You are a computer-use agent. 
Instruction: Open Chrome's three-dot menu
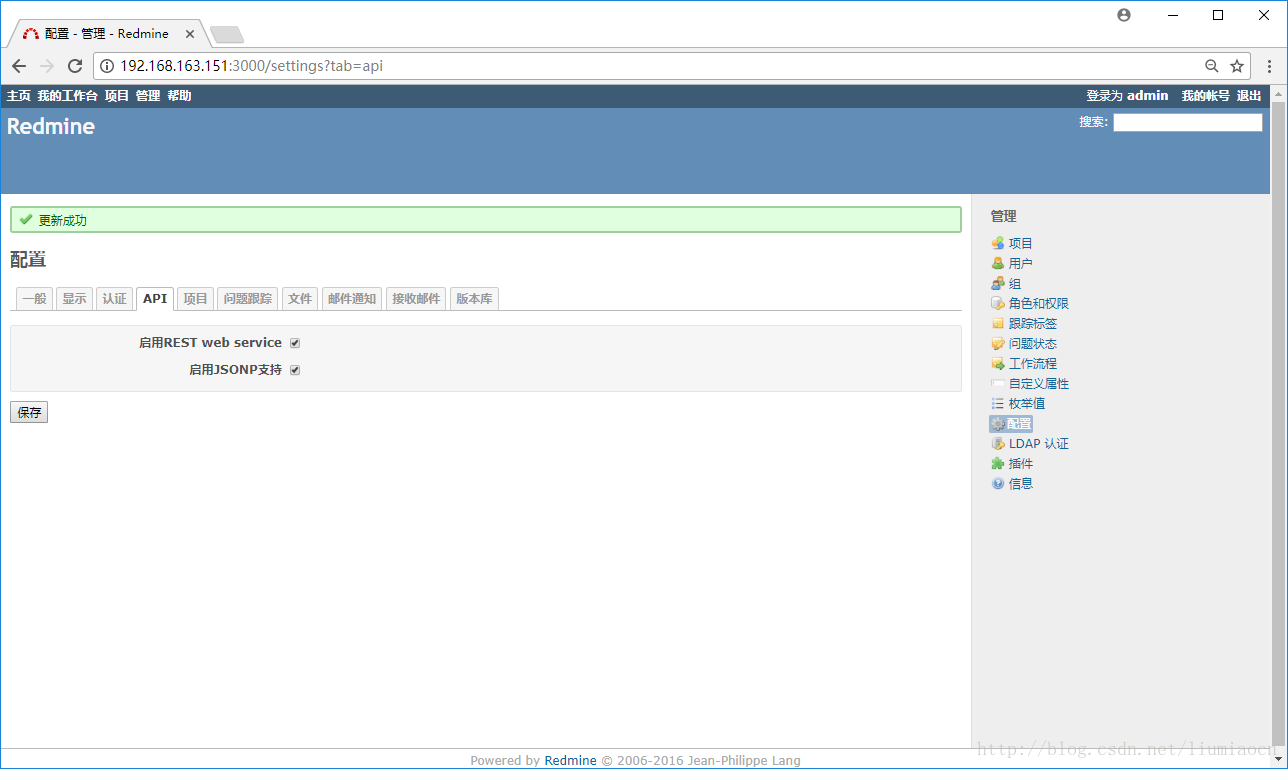[x=1270, y=66]
